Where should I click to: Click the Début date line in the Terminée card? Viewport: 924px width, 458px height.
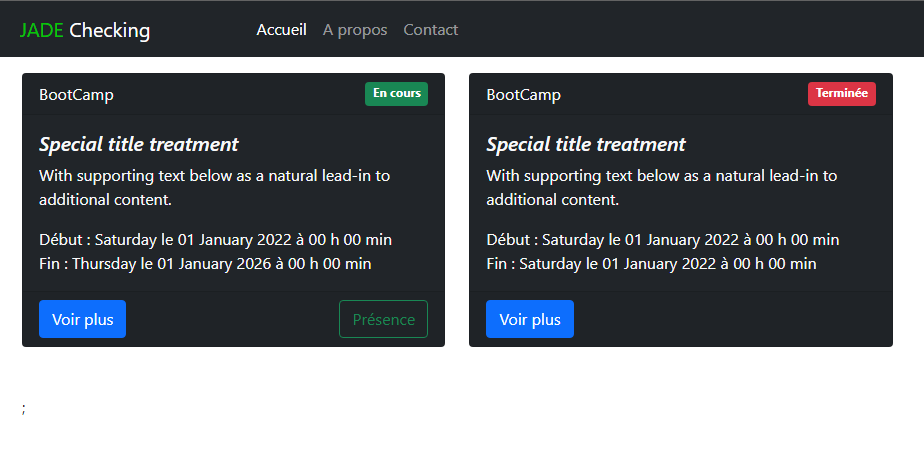click(x=662, y=240)
